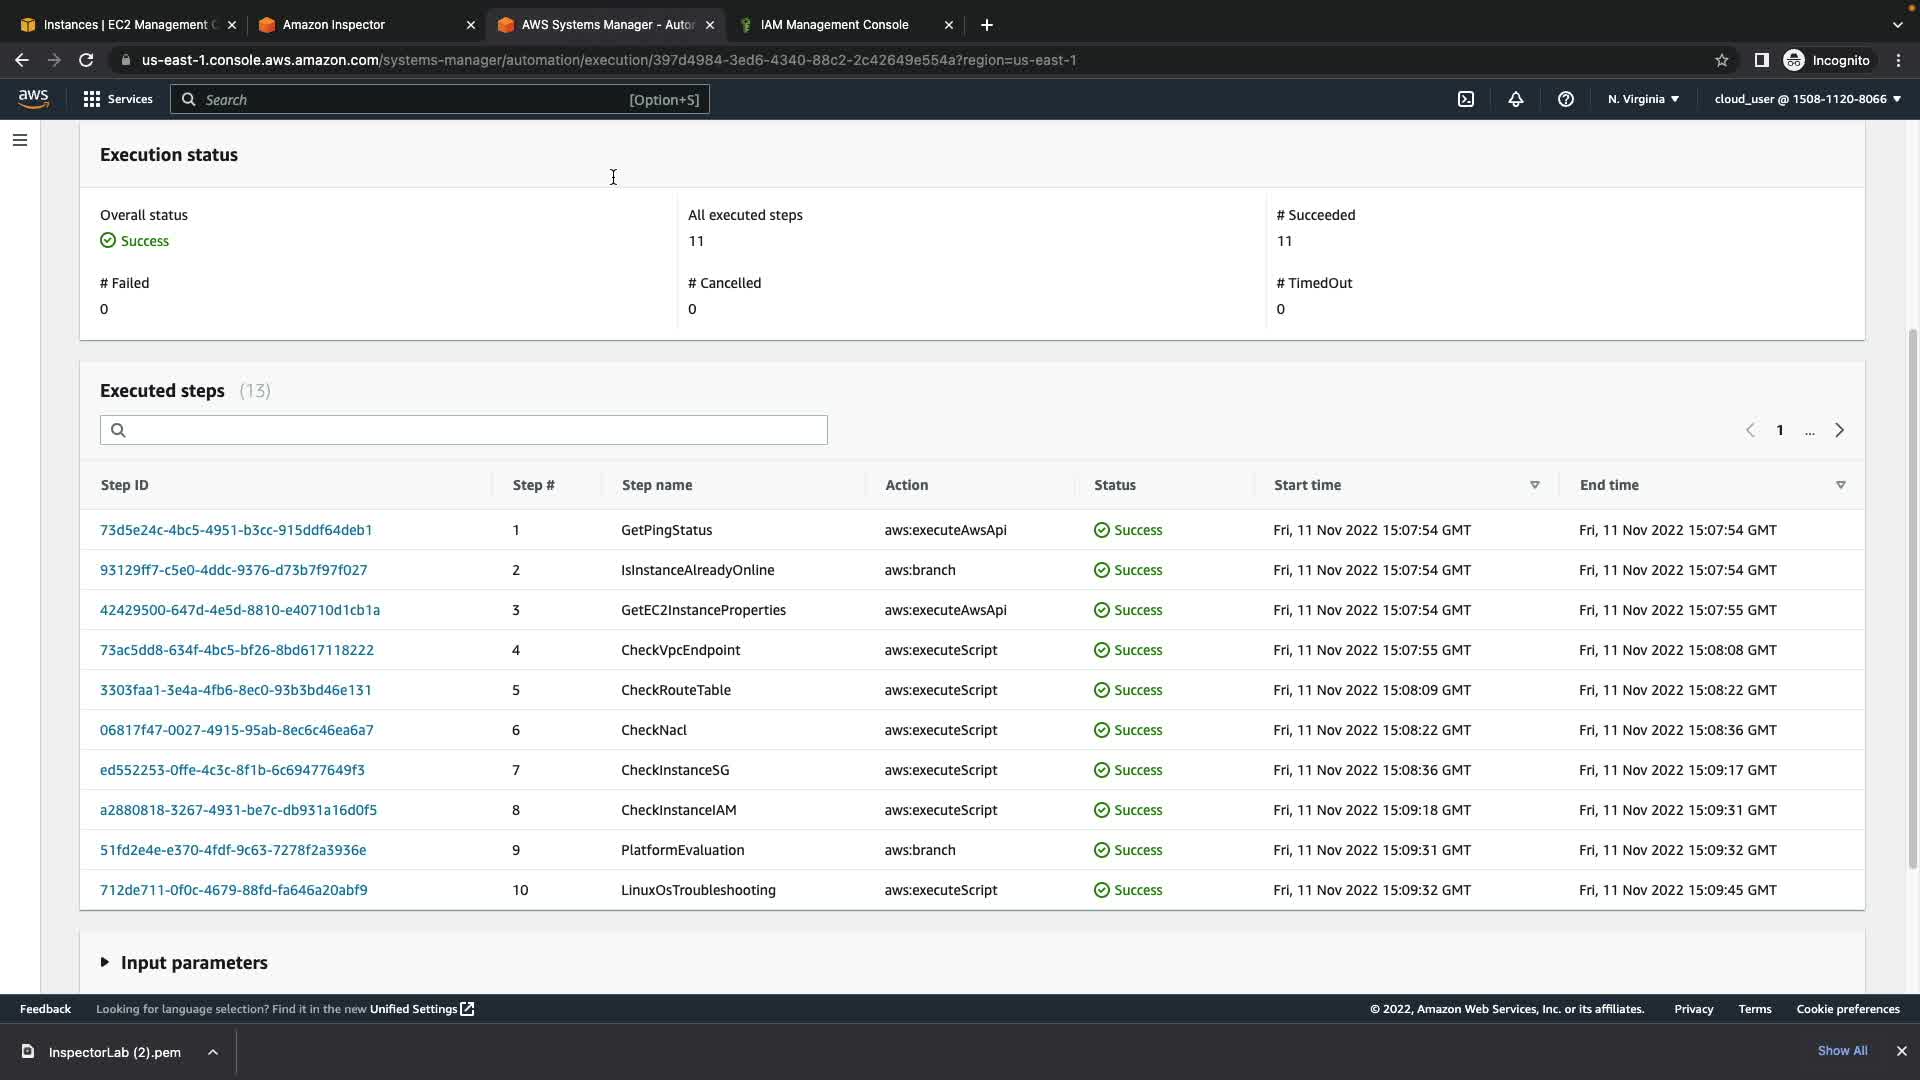Click the AWS logo home icon
This screenshot has width=1920, height=1080.
[x=33, y=98]
